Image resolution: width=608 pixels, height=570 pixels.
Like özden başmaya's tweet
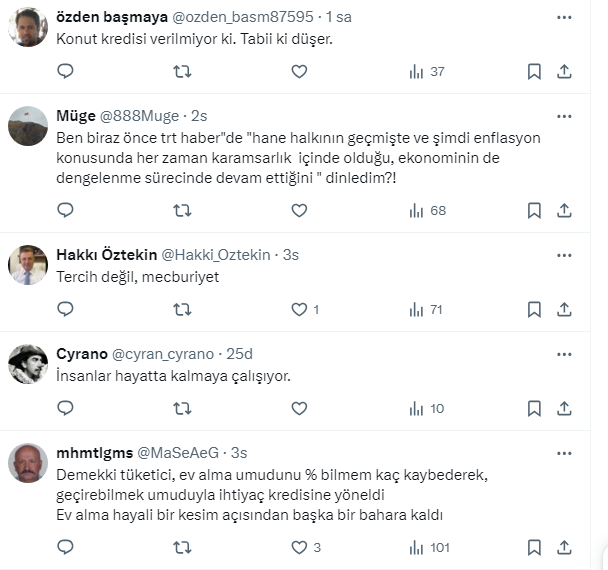pyautogui.click(x=299, y=72)
